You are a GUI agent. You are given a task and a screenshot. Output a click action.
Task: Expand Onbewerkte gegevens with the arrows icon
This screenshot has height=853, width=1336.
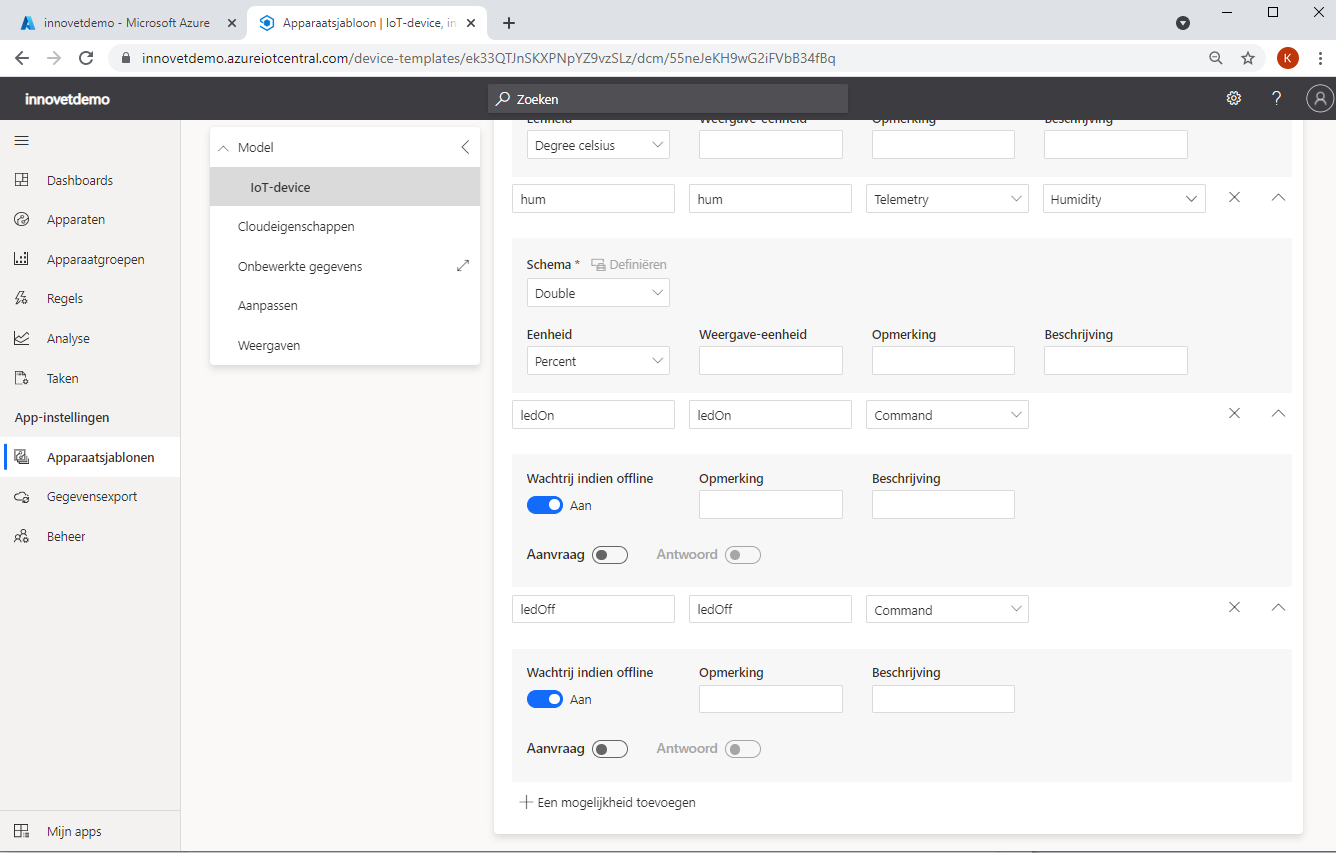pyautogui.click(x=463, y=266)
